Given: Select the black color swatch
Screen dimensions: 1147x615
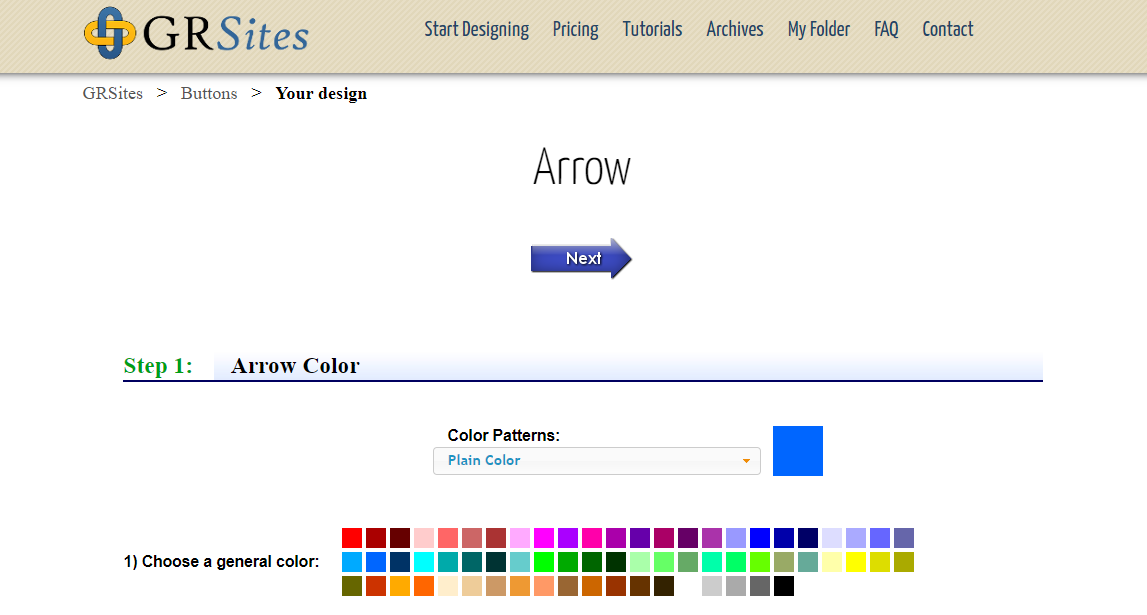Looking at the screenshot, I should point(785,586).
